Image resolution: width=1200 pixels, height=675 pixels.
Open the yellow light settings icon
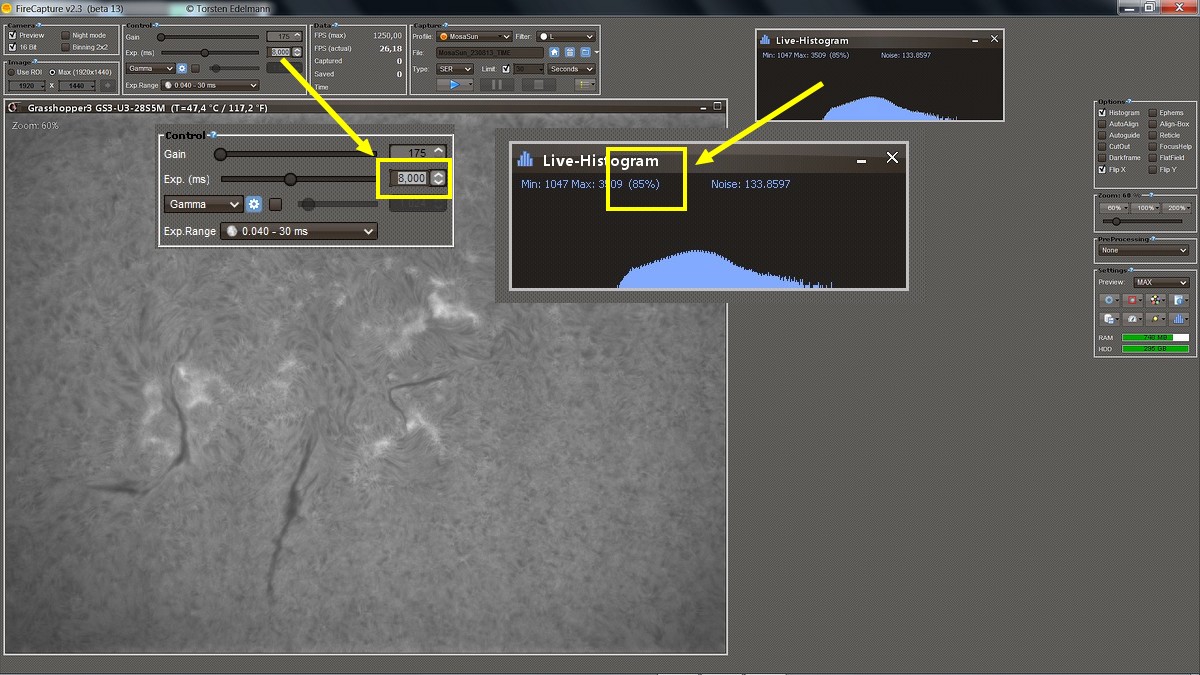pyautogui.click(x=1156, y=319)
